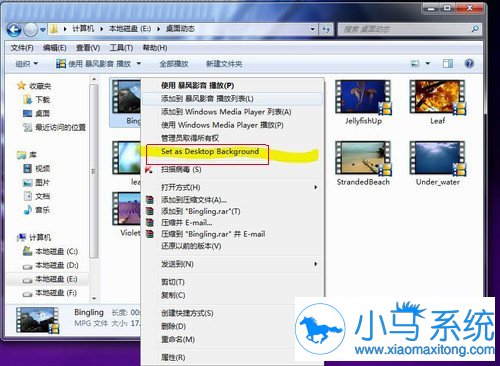Open the 帮助(H) menu
The width and height of the screenshot is (500, 366).
(x=155, y=48)
